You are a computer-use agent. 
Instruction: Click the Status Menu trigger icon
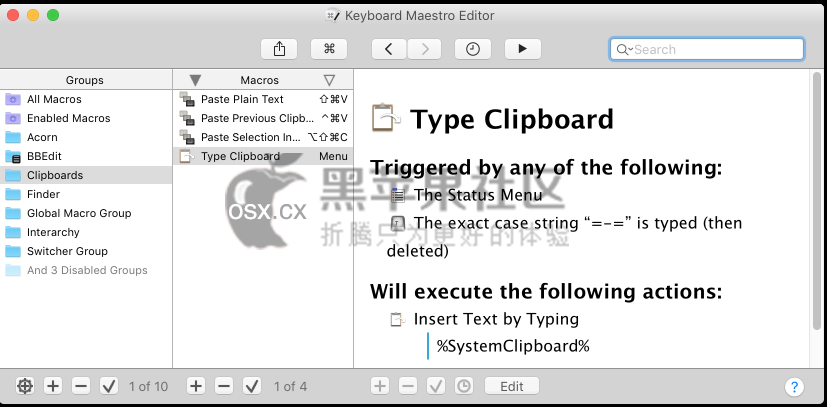pos(398,195)
